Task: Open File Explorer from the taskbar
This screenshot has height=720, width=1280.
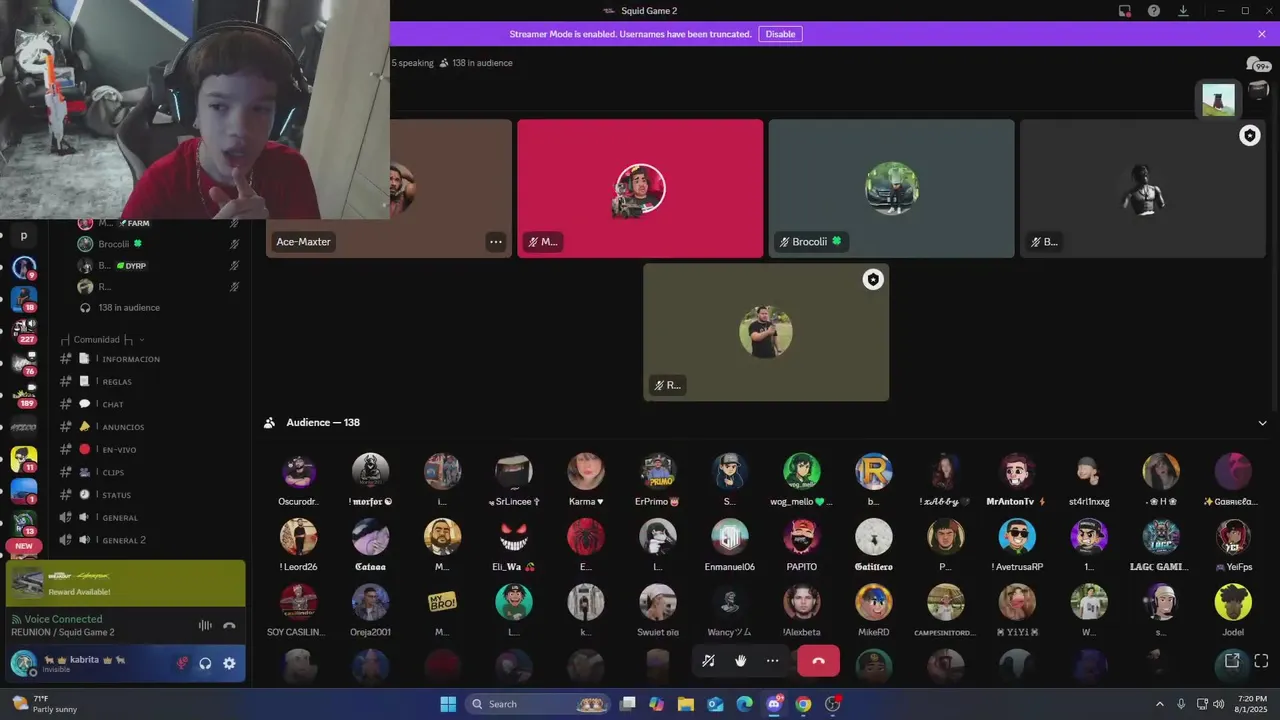Action: [x=686, y=704]
